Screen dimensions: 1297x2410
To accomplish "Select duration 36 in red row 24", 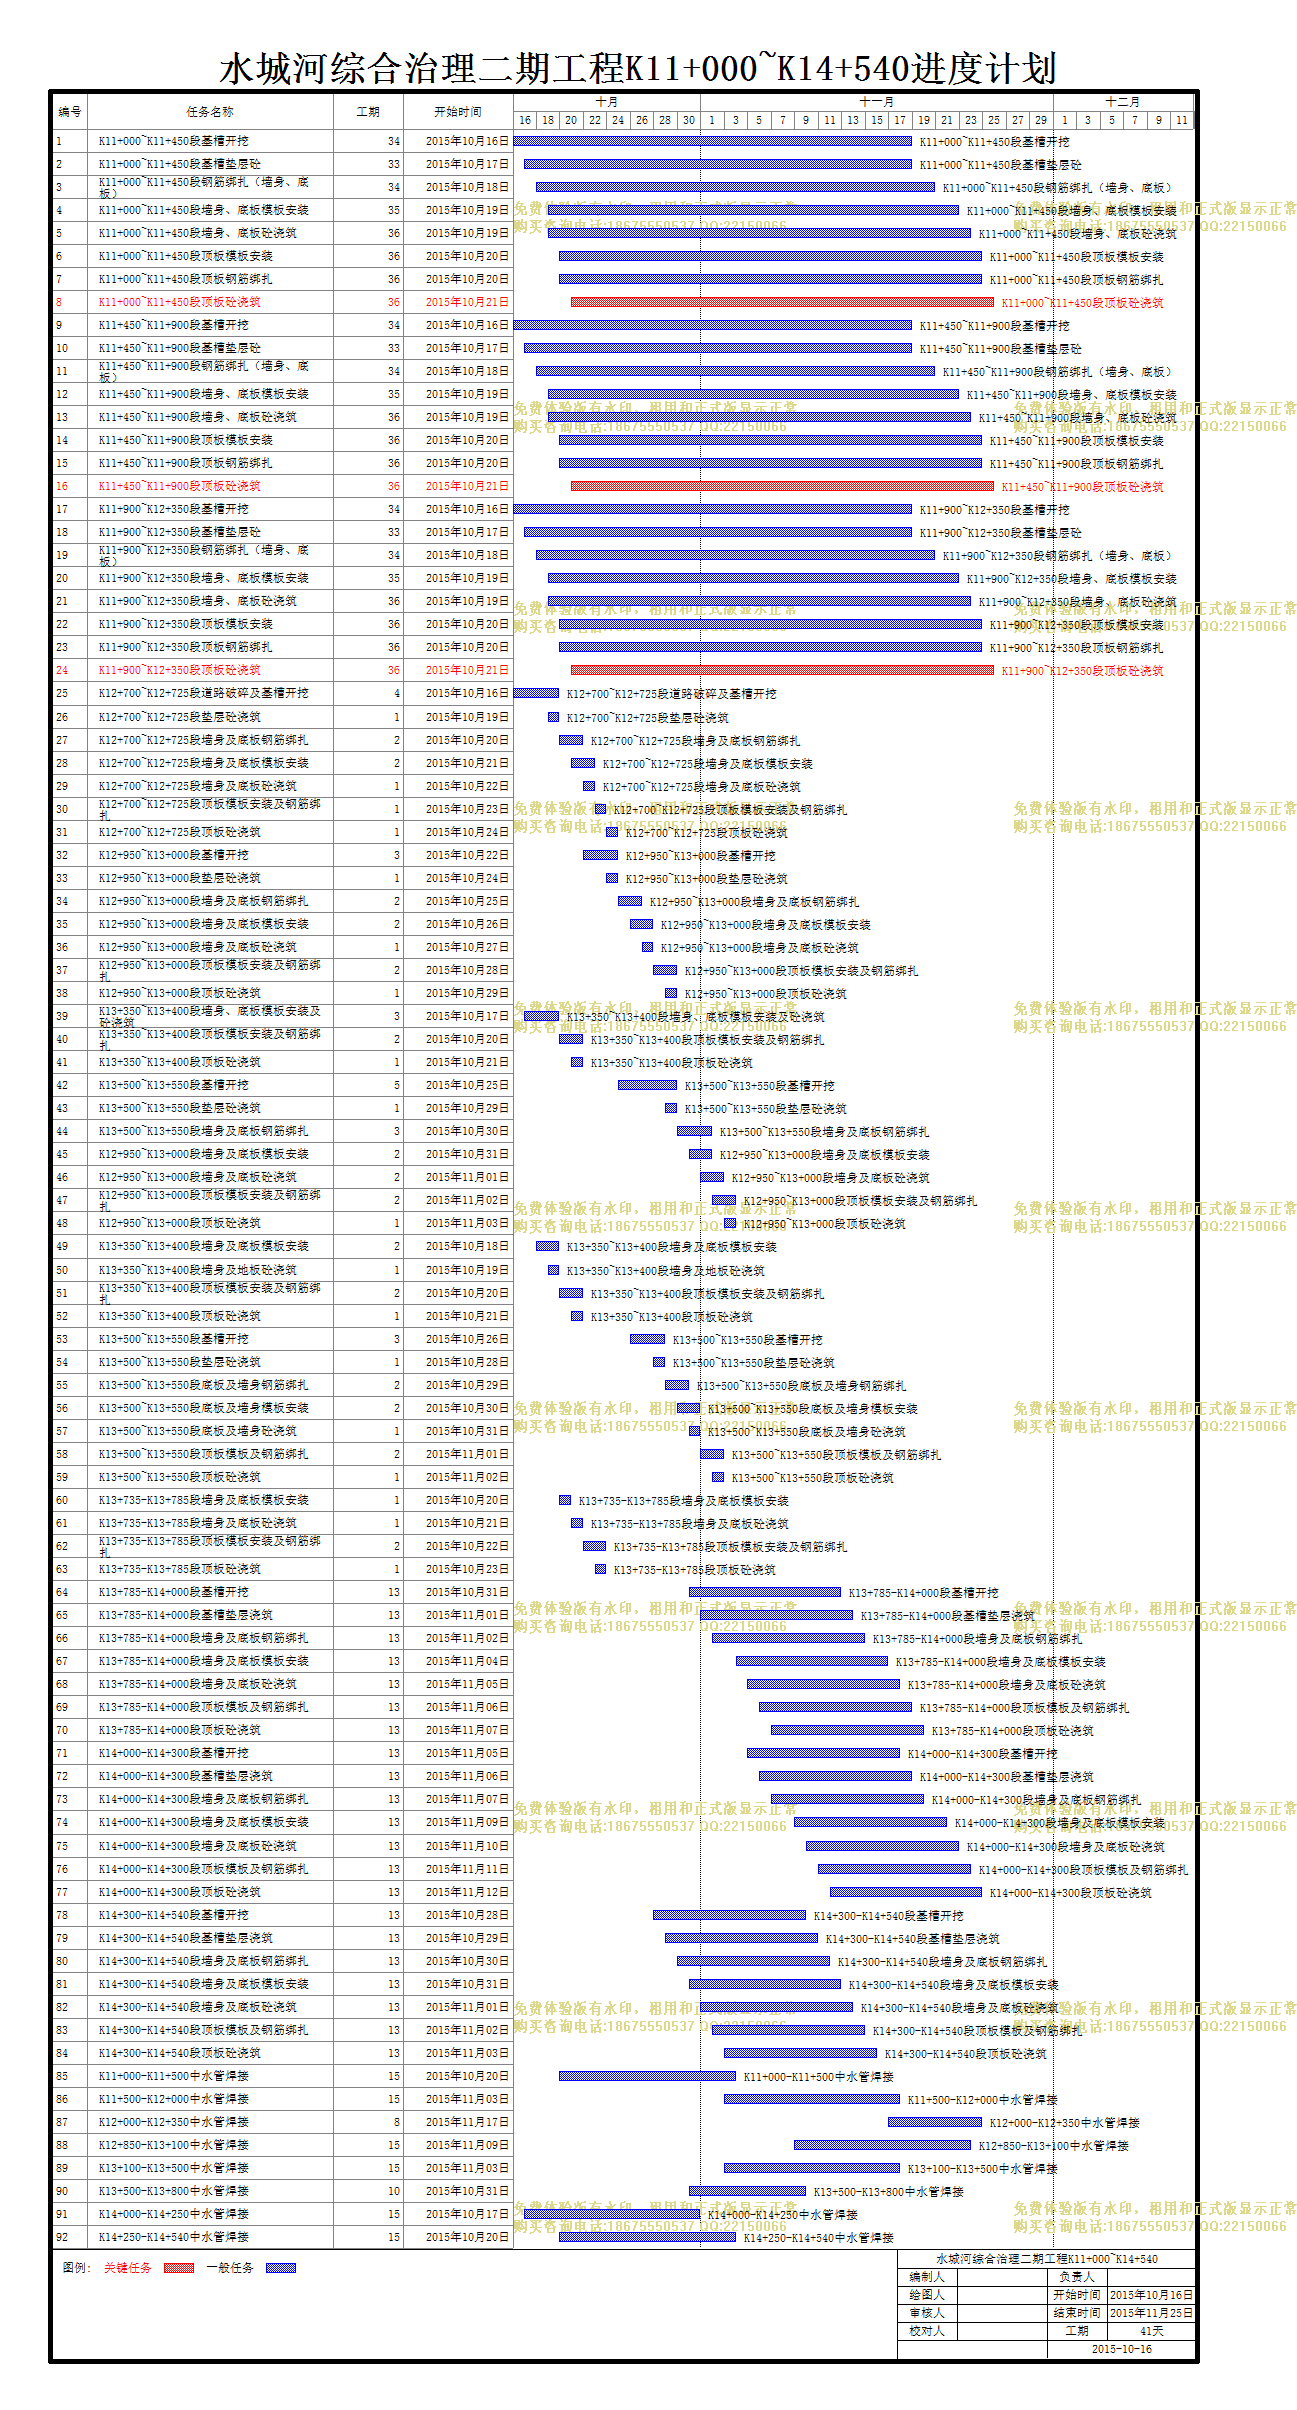I will tap(394, 670).
